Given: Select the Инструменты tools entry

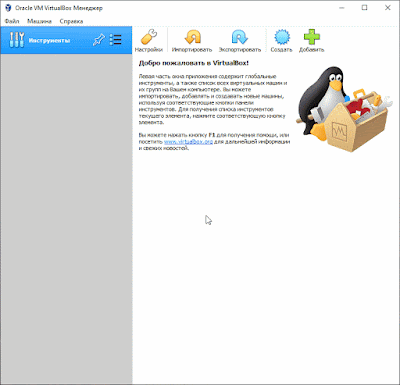Looking at the screenshot, I should 66,40.
